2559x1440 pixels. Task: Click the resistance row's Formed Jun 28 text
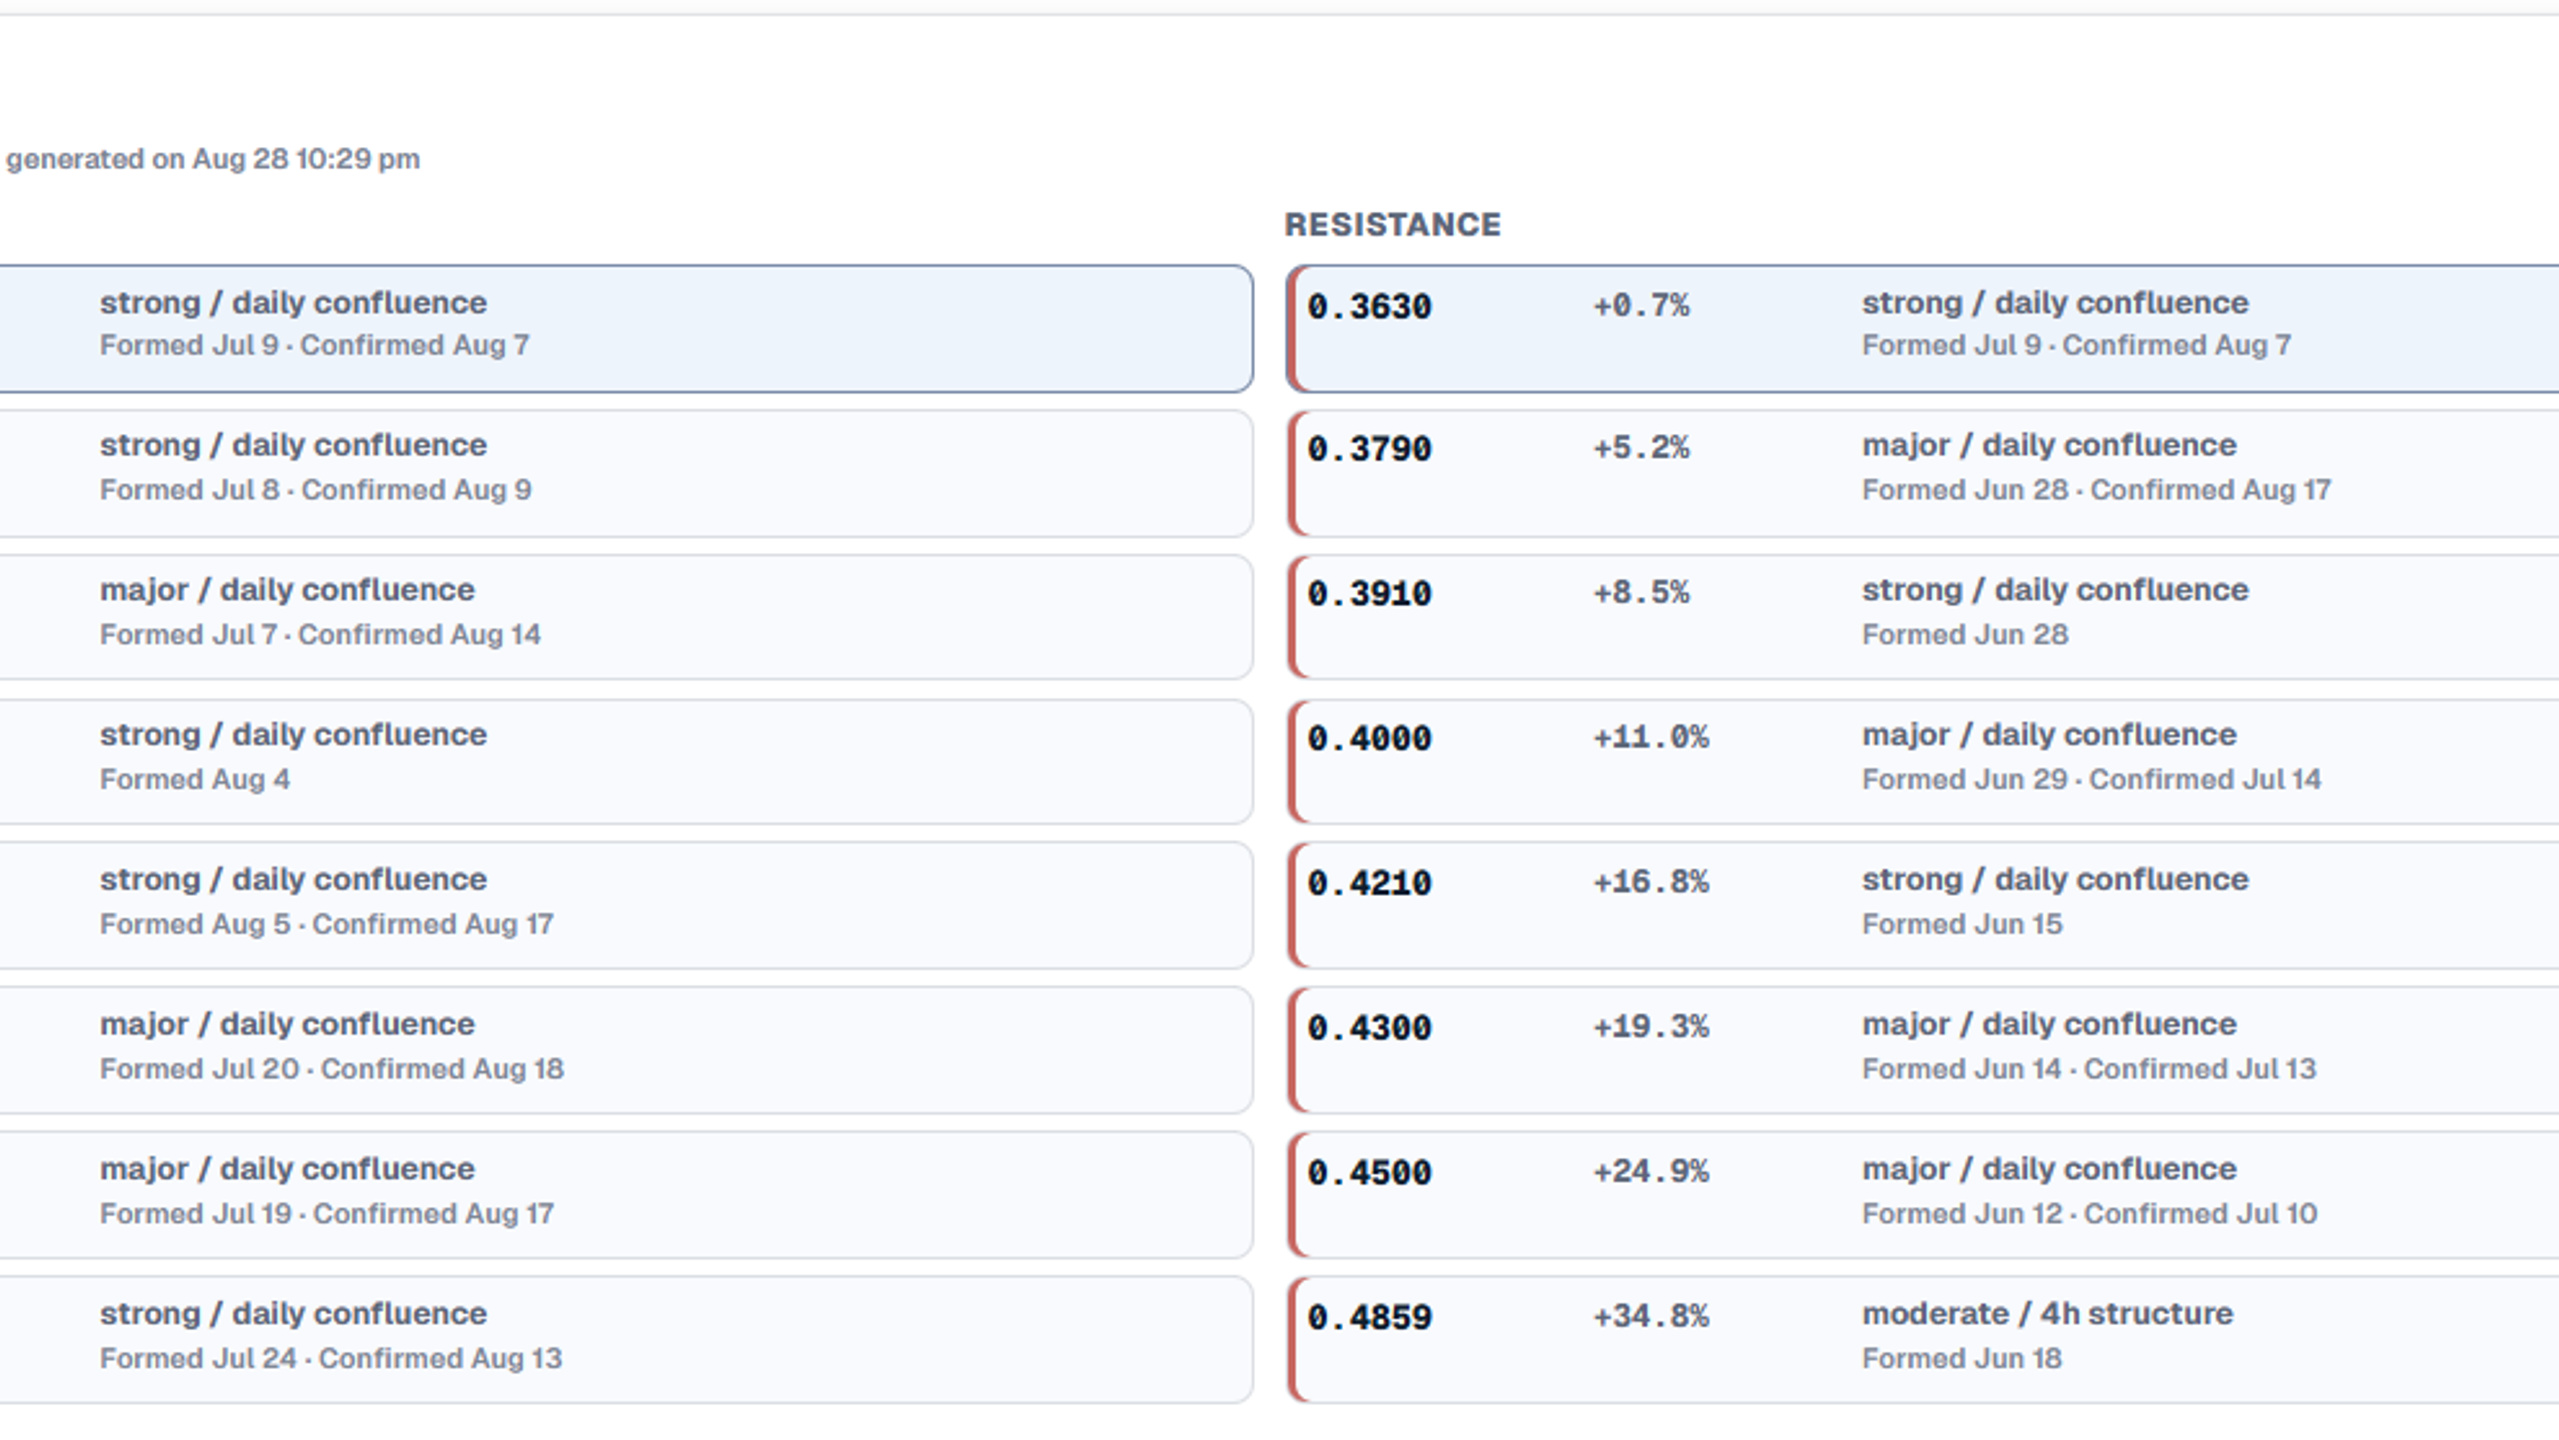click(x=1965, y=635)
